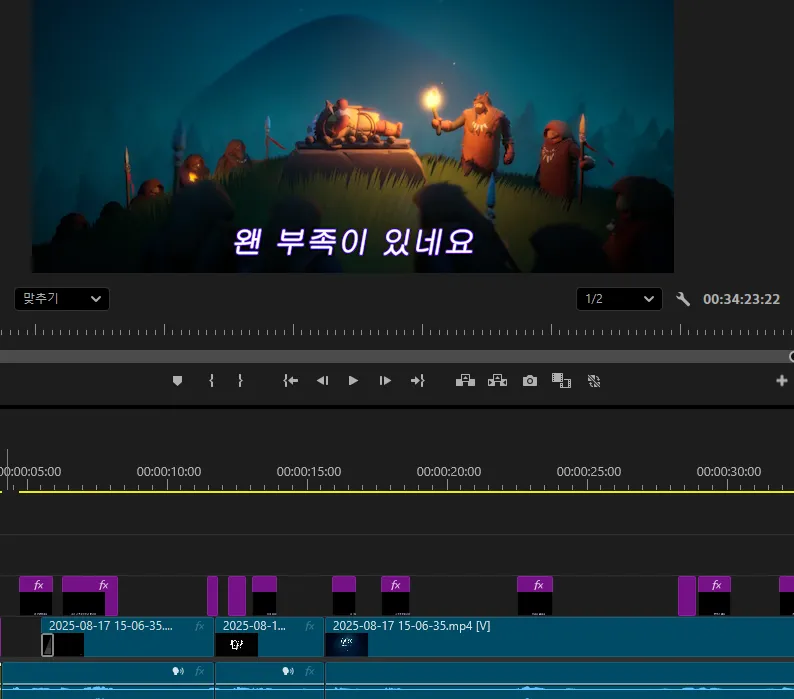Click 00:00:20:00 on the timeline ruler

click(449, 472)
